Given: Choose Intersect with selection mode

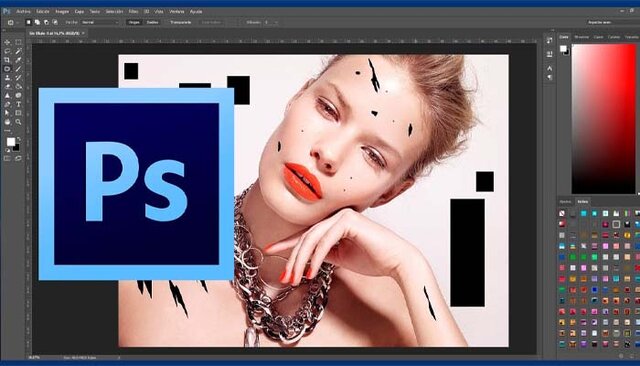Looking at the screenshot, I should point(55,22).
